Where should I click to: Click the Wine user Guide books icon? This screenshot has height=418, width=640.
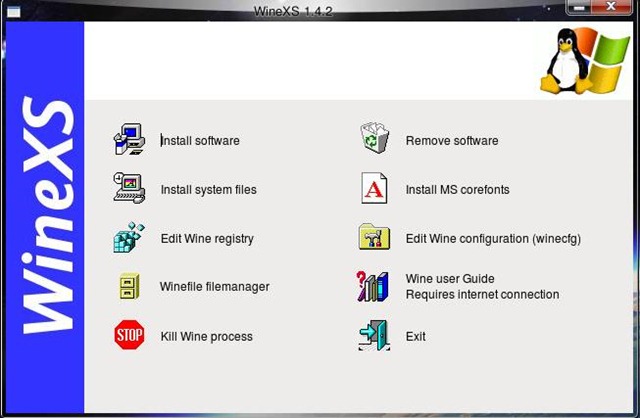click(x=372, y=287)
